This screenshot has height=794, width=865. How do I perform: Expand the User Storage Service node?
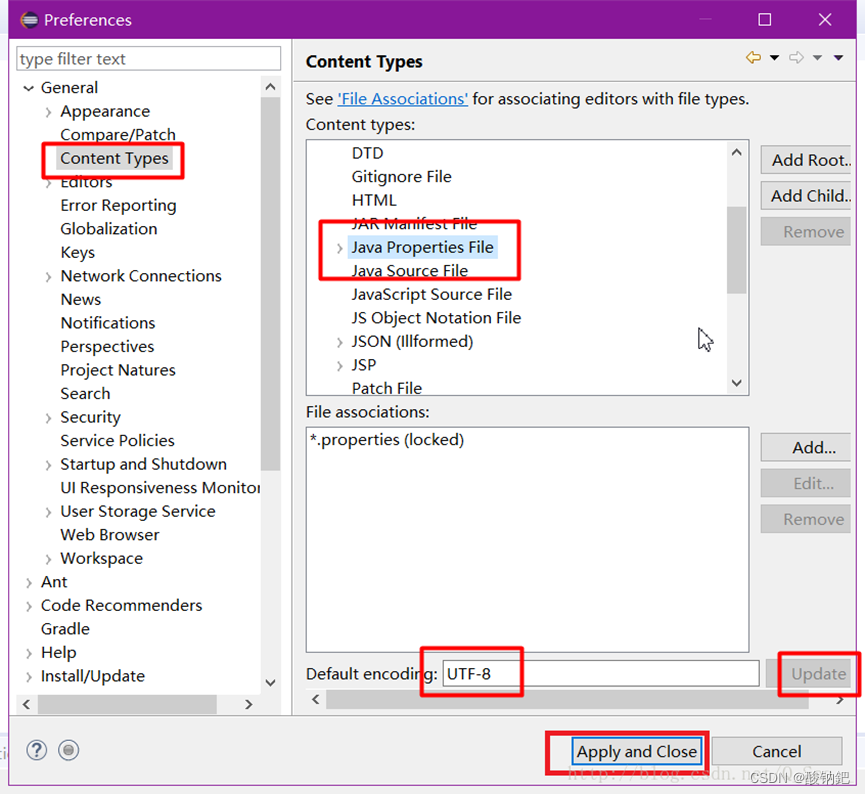(x=49, y=512)
